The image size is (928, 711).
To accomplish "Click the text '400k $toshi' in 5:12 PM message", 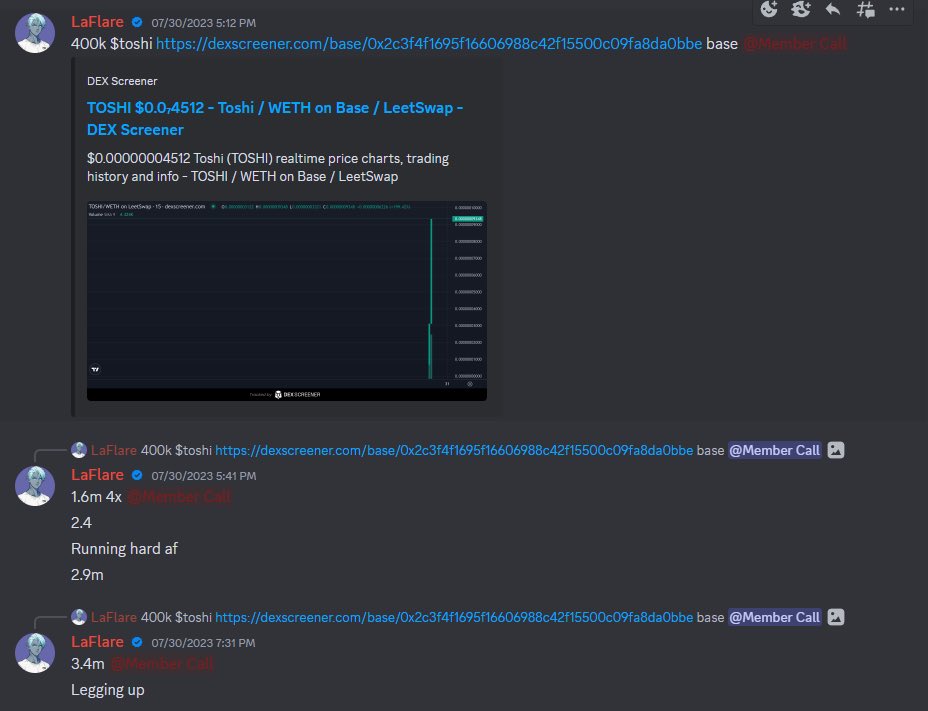I will pos(112,44).
